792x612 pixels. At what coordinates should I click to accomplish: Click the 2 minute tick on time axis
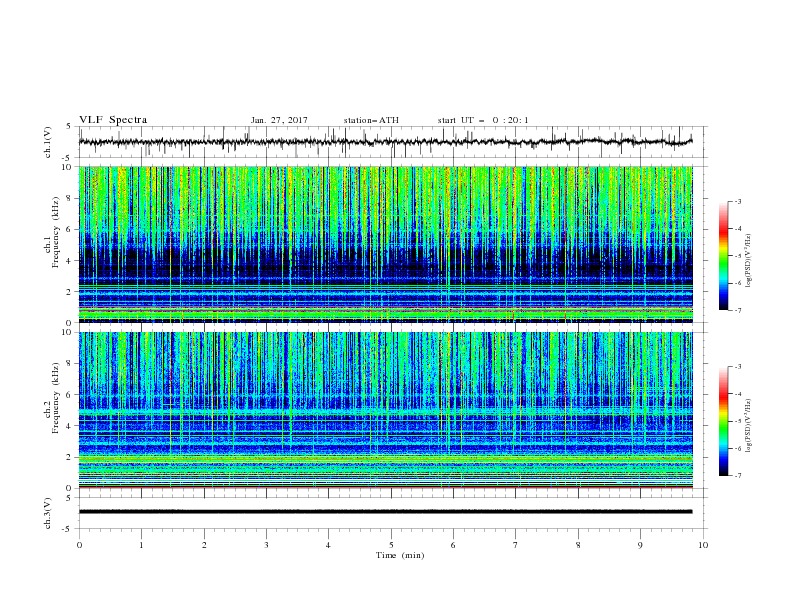pos(204,545)
